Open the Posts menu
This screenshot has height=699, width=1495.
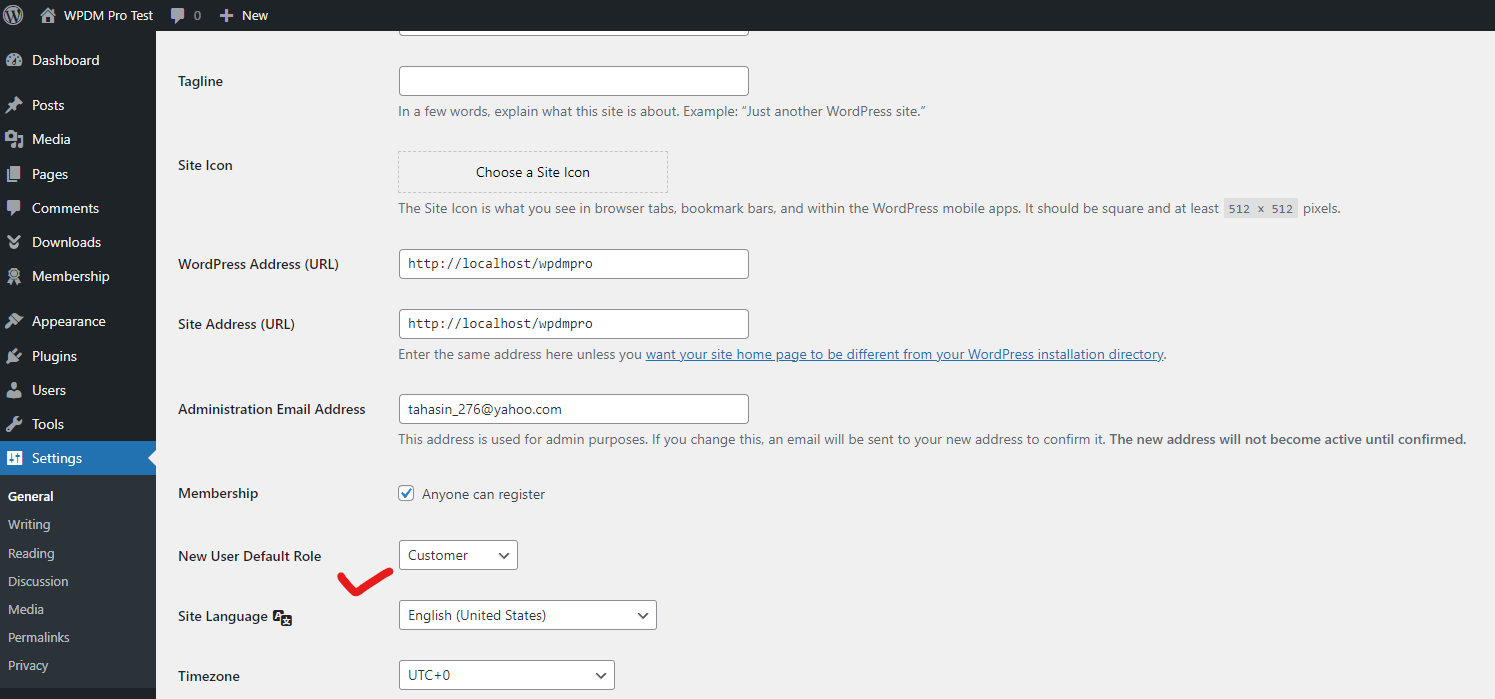[78, 105]
